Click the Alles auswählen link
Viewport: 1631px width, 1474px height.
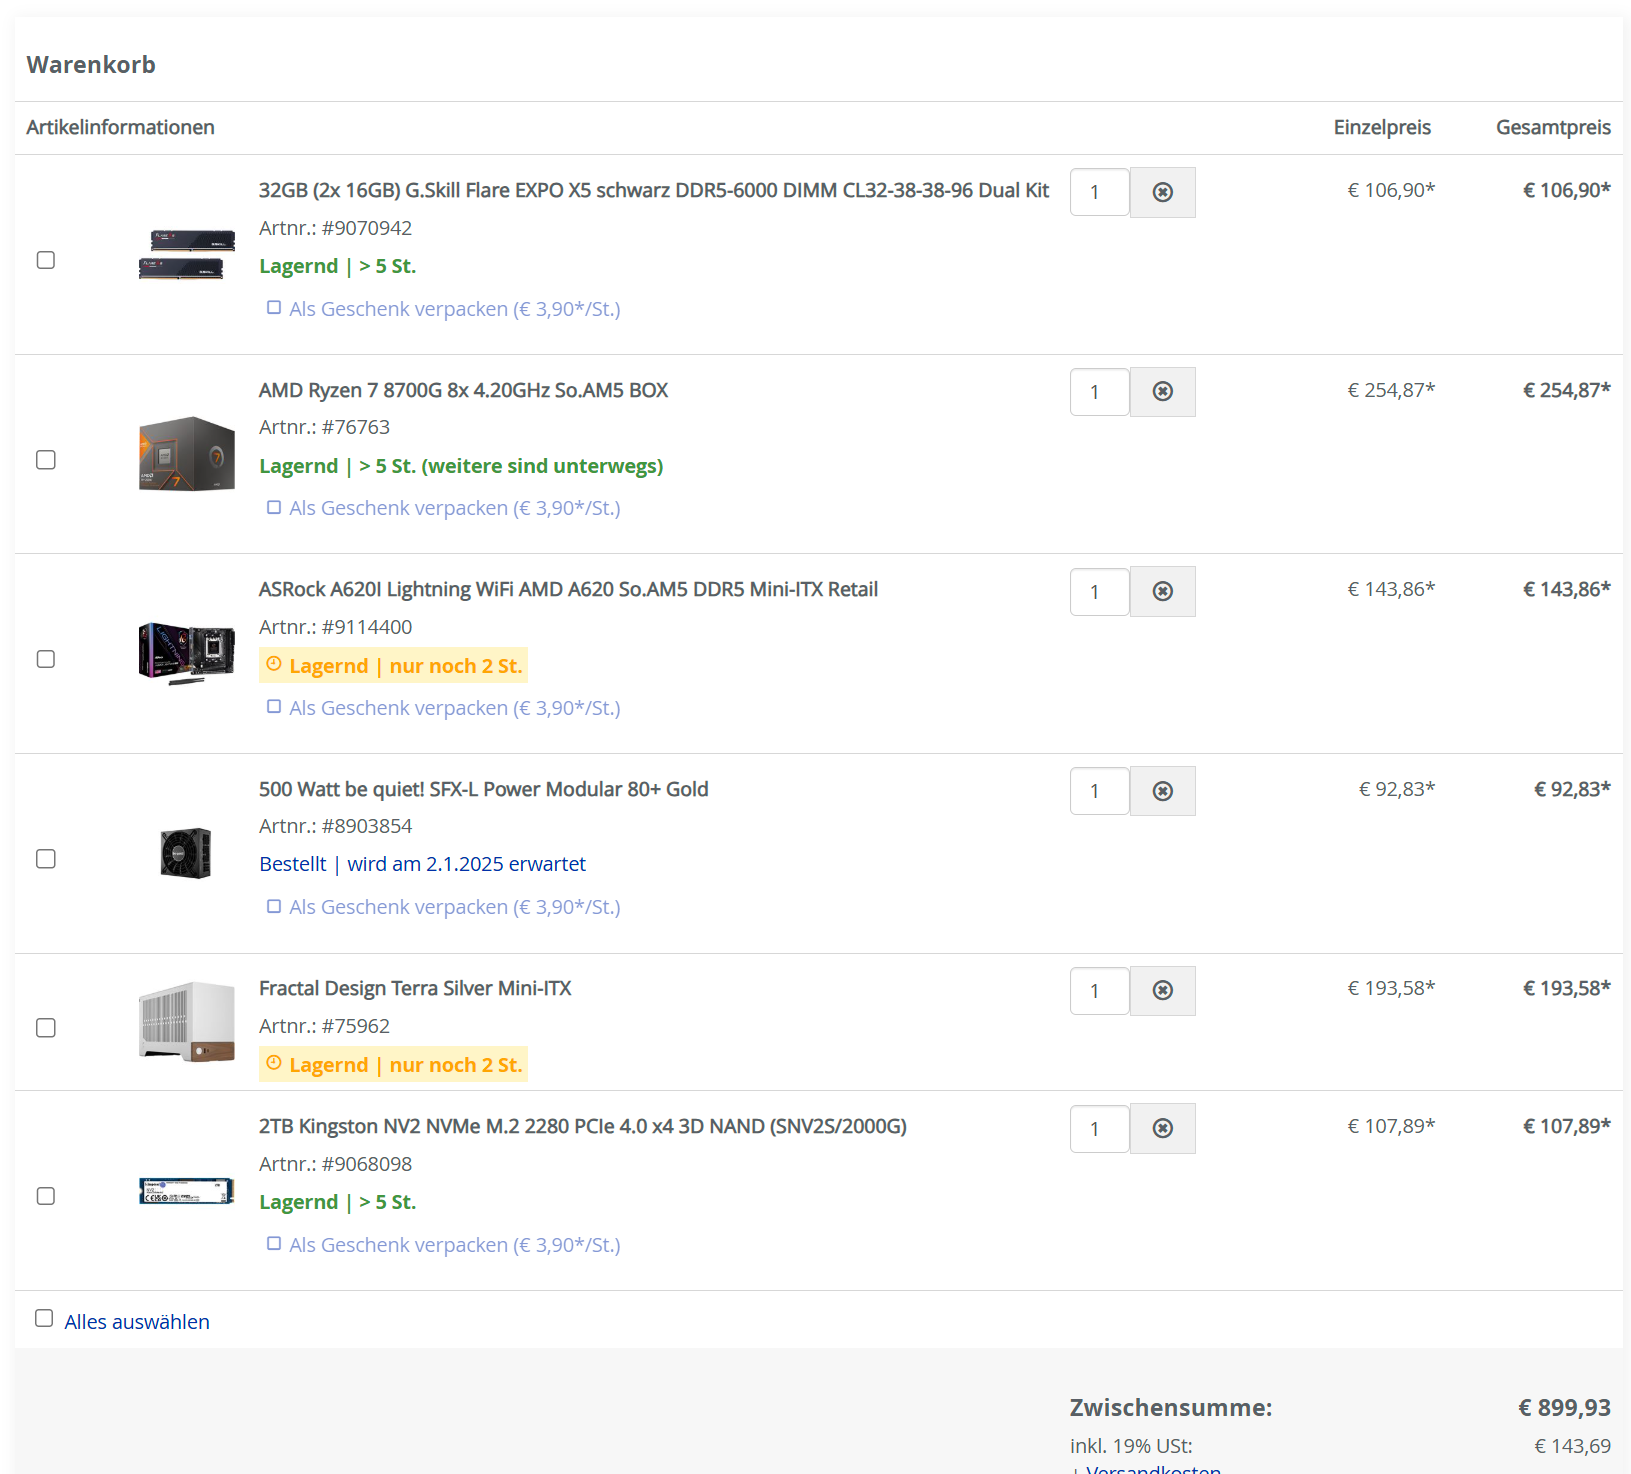point(137,1322)
